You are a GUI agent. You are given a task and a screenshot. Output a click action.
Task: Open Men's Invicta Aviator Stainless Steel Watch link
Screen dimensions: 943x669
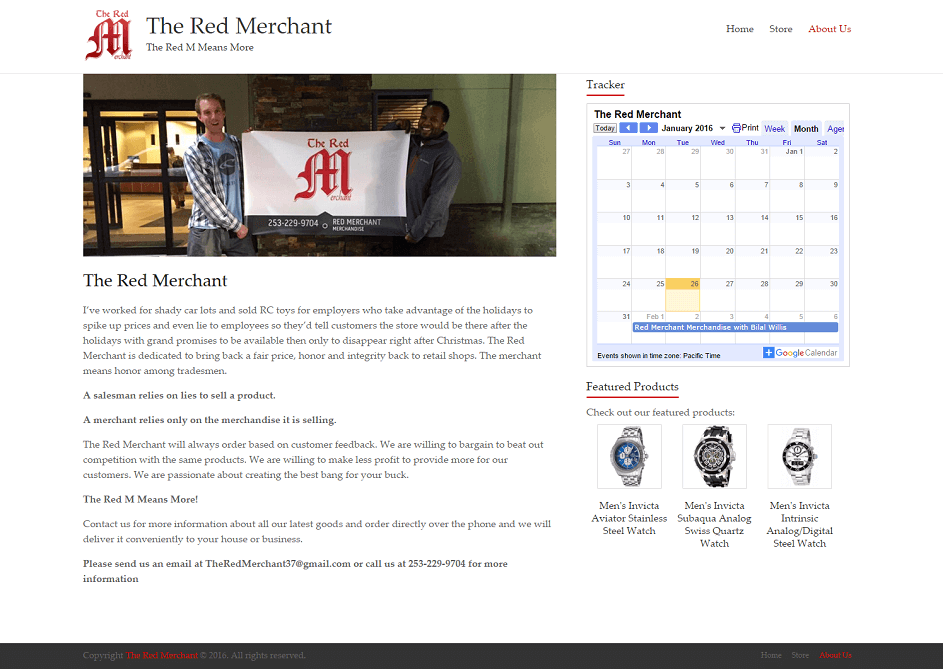(629, 518)
